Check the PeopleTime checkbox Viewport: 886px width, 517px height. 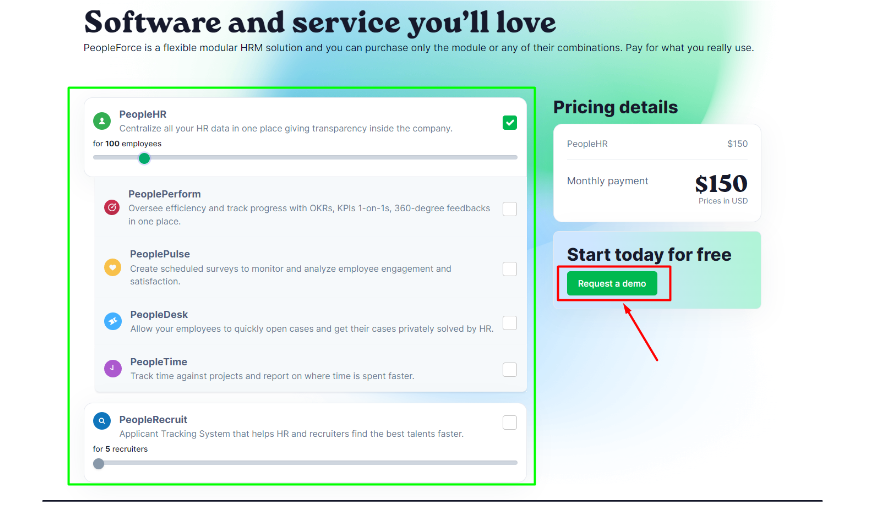(x=510, y=370)
